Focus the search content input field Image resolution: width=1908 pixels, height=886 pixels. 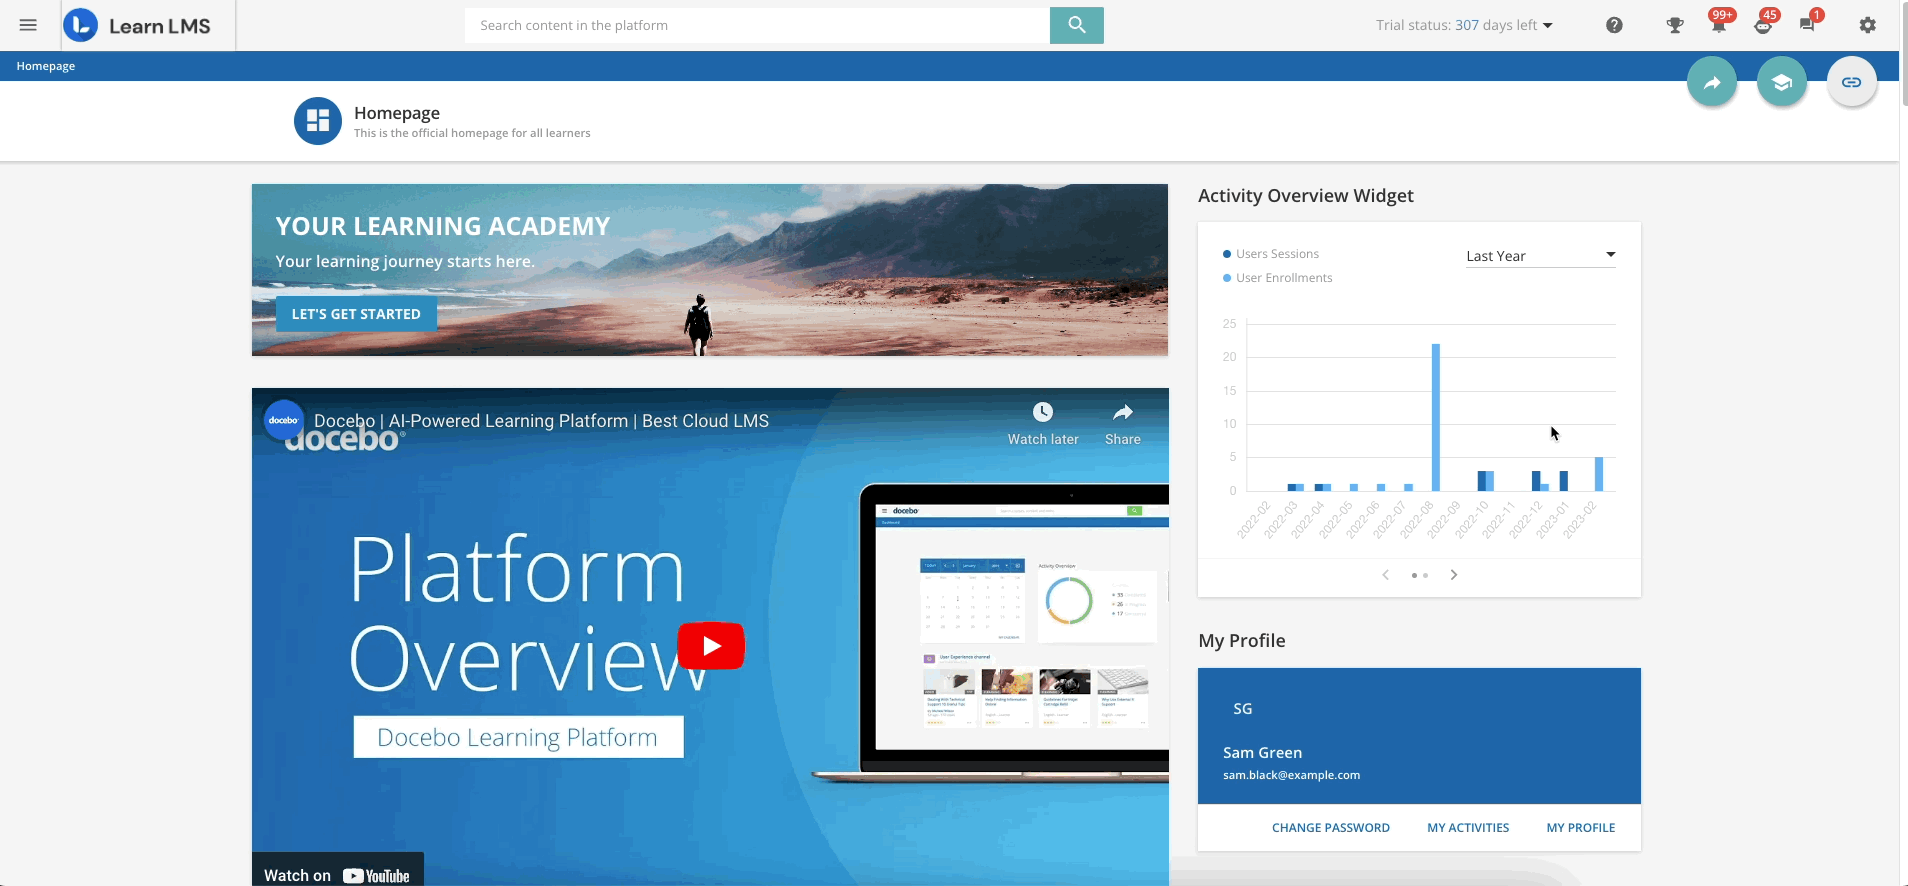757,25
